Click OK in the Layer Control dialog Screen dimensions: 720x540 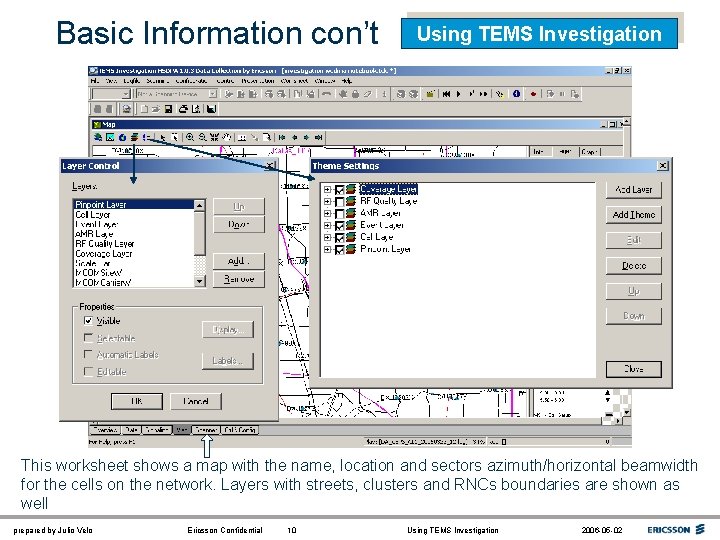137,401
